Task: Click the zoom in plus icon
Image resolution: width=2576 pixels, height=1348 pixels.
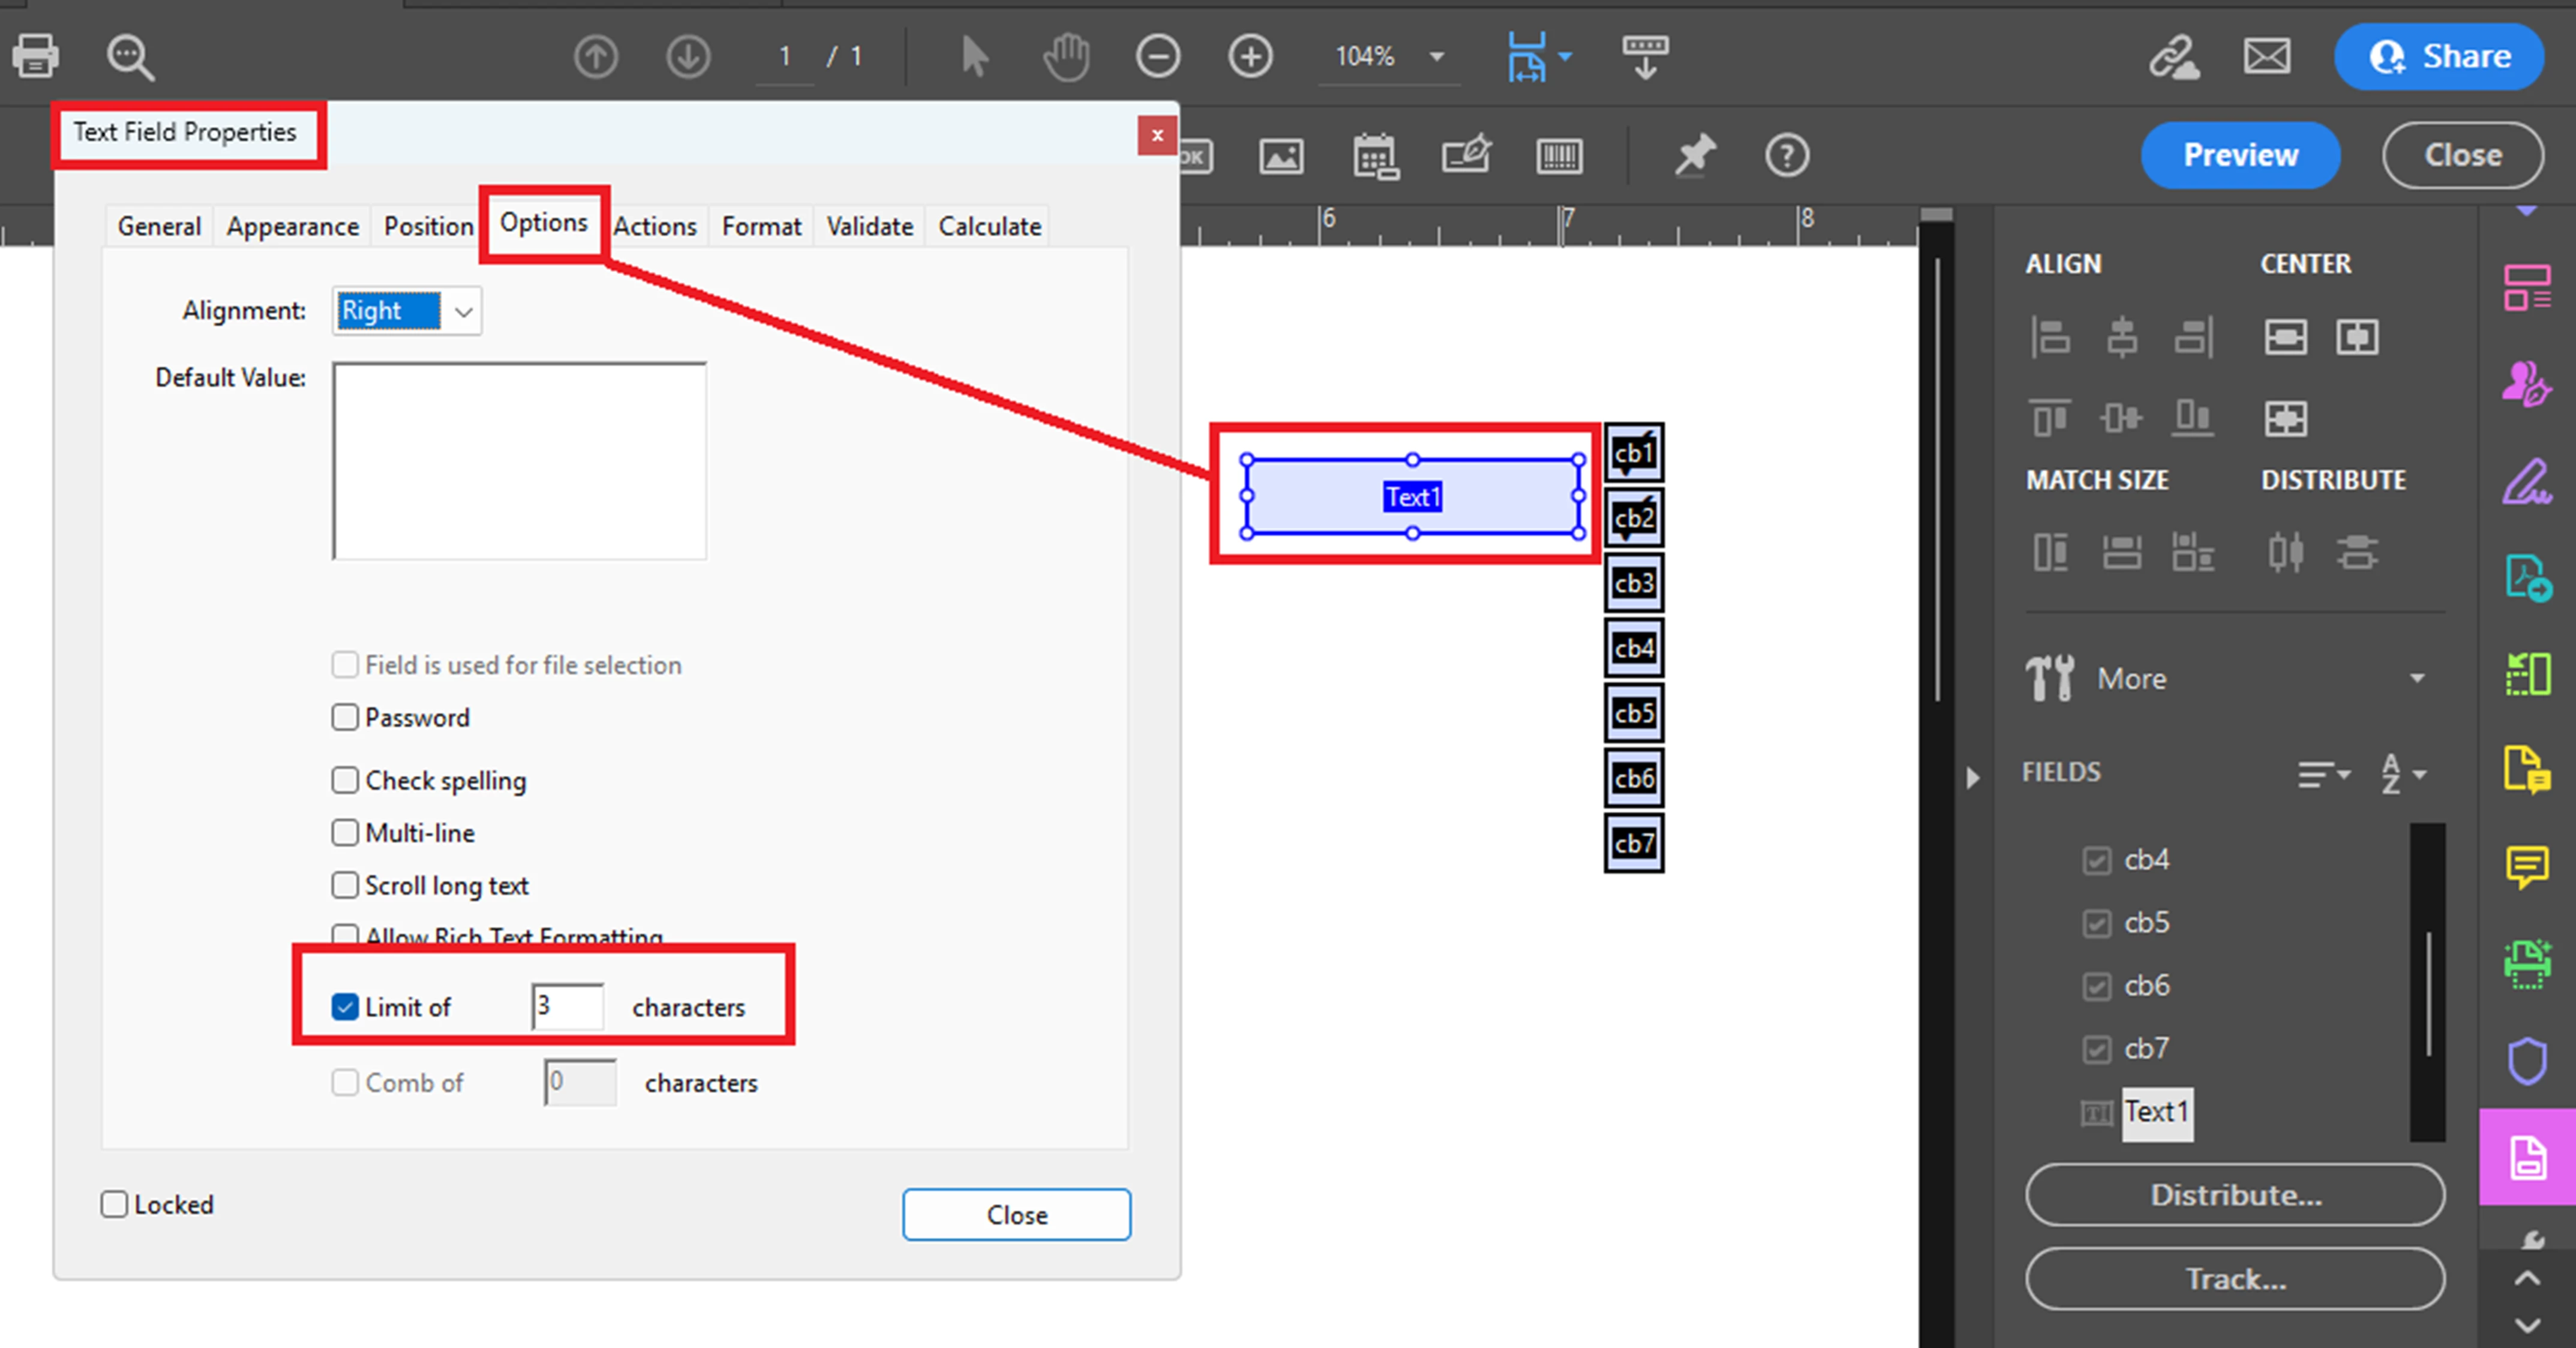Action: coord(1250,56)
